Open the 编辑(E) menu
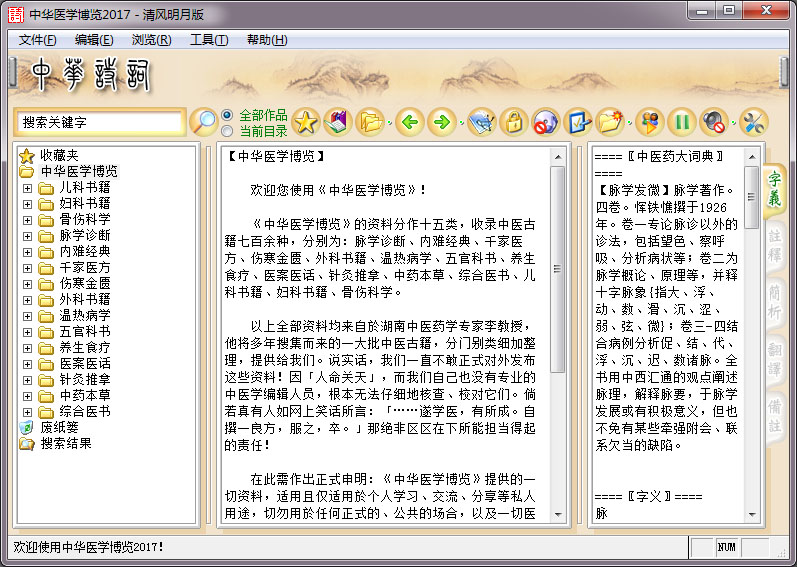Image resolution: width=797 pixels, height=567 pixels. [x=94, y=40]
